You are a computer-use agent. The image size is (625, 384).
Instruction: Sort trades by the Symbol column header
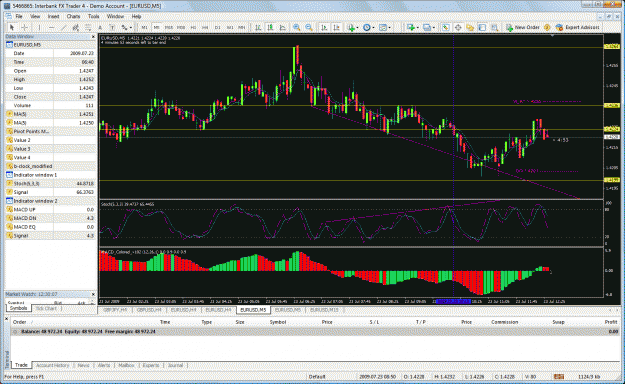(278, 322)
